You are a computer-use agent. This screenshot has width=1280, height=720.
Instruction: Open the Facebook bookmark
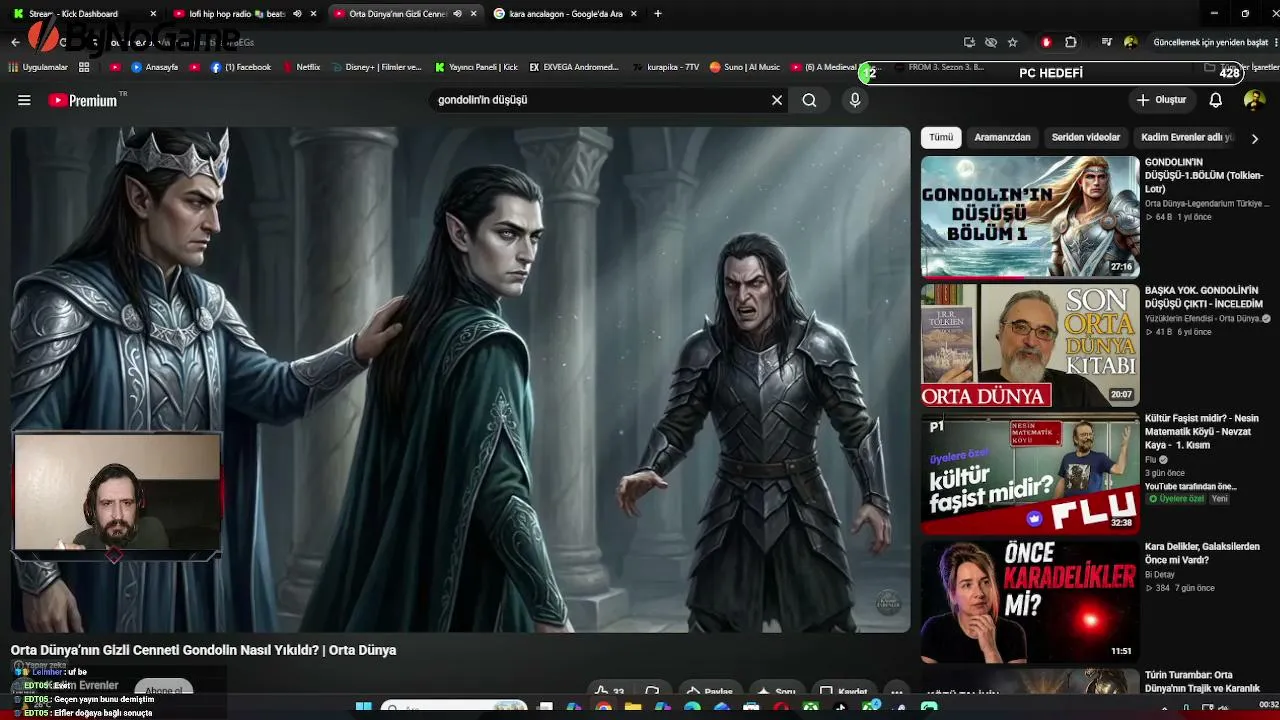pyautogui.click(x=240, y=67)
